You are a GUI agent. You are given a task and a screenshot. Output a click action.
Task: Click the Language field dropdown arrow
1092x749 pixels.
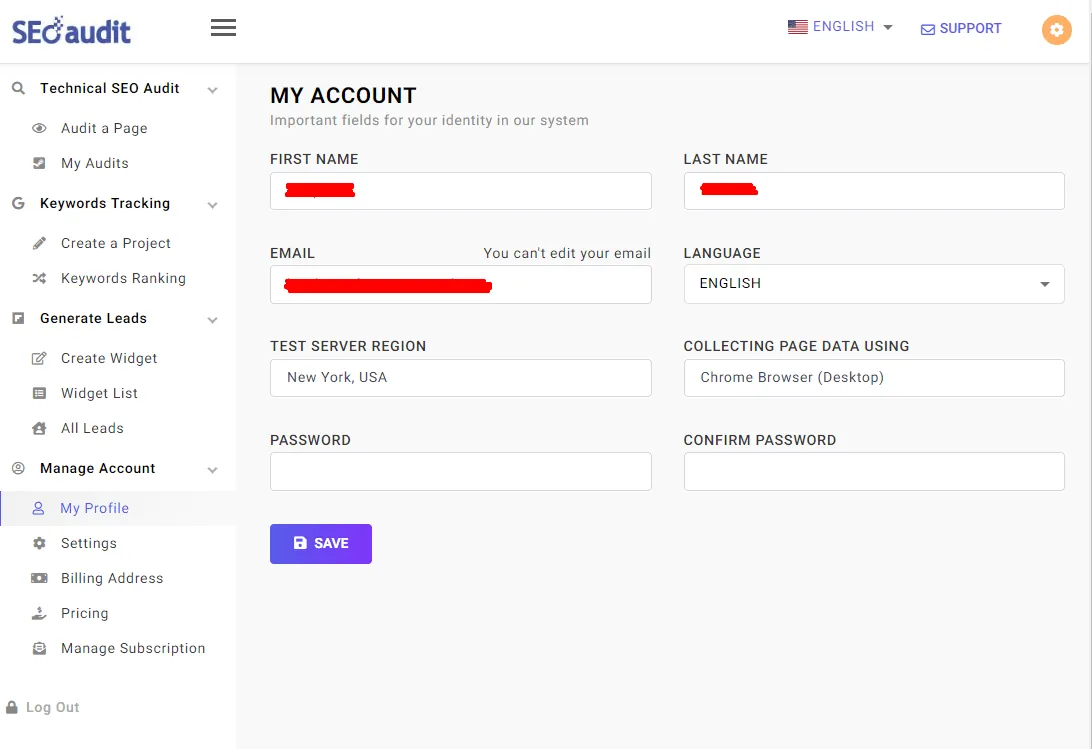(x=1045, y=284)
